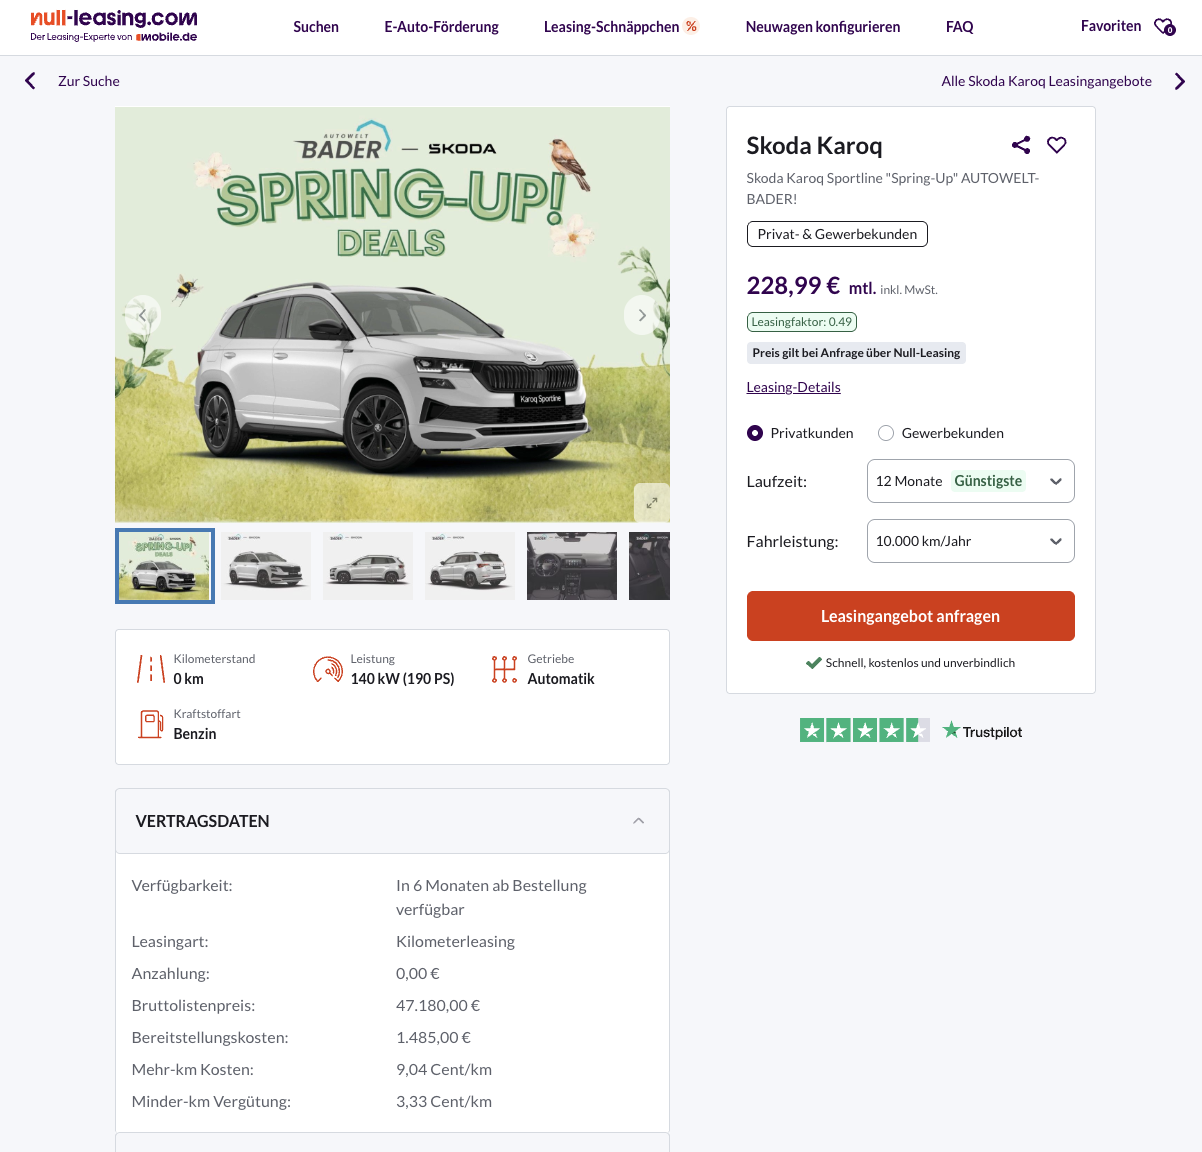Open the Leasing-Details link
This screenshot has width=1202, height=1152.
tap(793, 387)
